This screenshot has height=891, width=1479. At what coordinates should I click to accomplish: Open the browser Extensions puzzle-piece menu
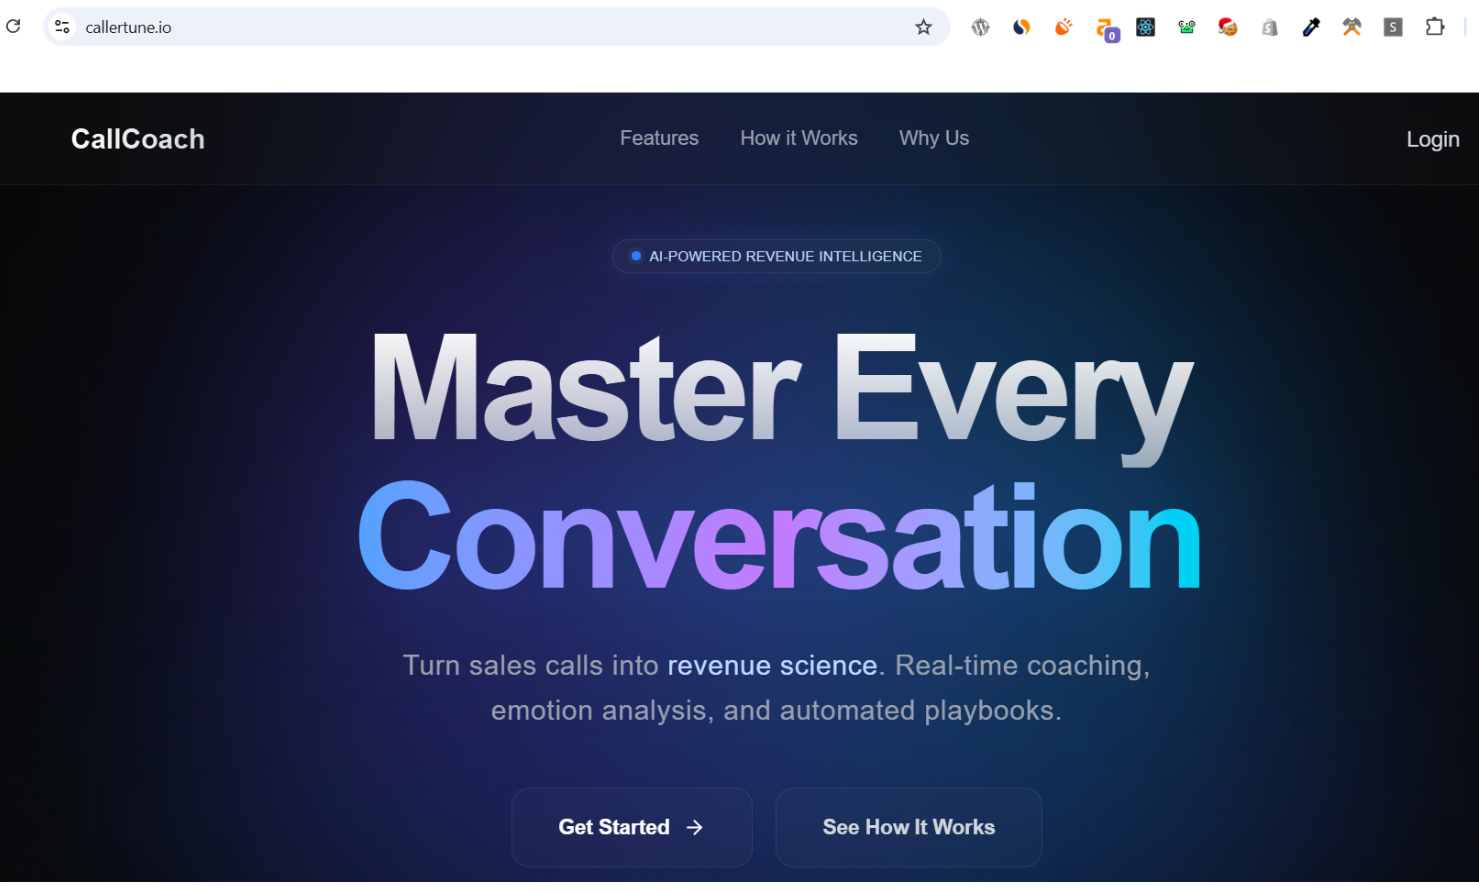pyautogui.click(x=1435, y=27)
